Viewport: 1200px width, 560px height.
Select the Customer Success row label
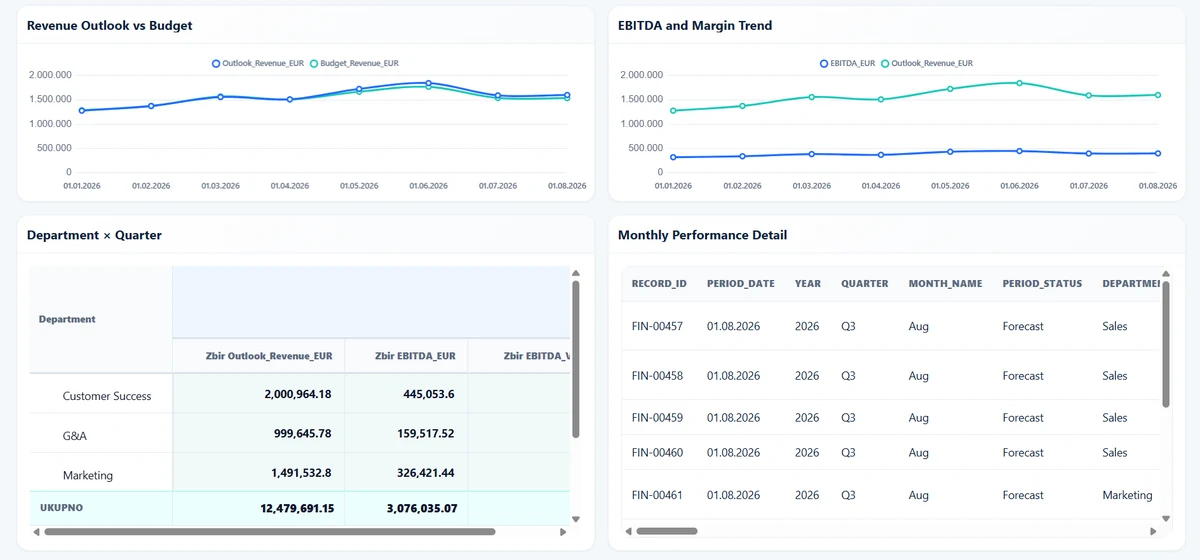pos(107,396)
